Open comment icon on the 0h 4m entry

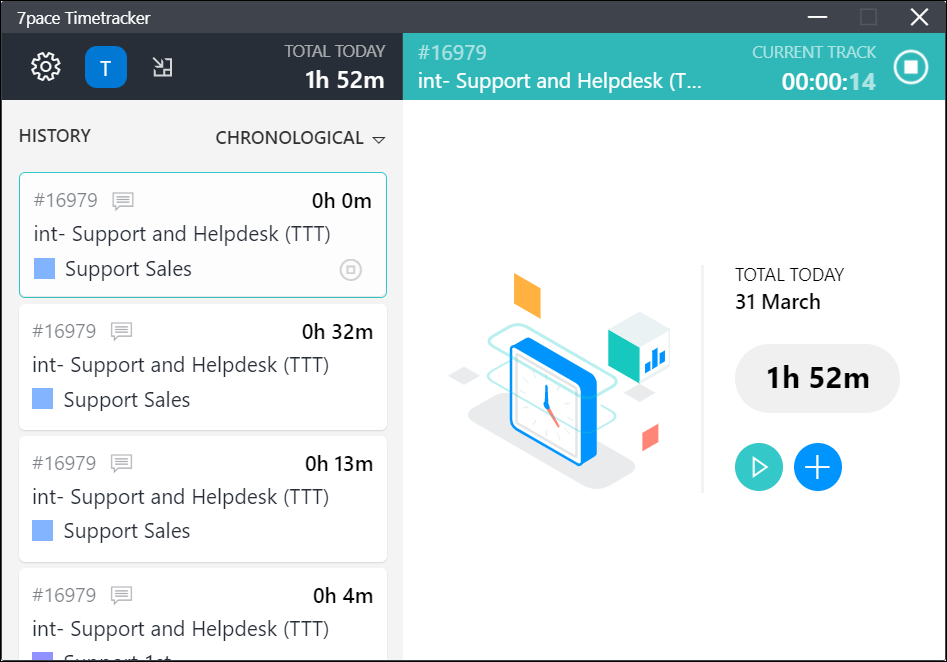click(x=121, y=595)
